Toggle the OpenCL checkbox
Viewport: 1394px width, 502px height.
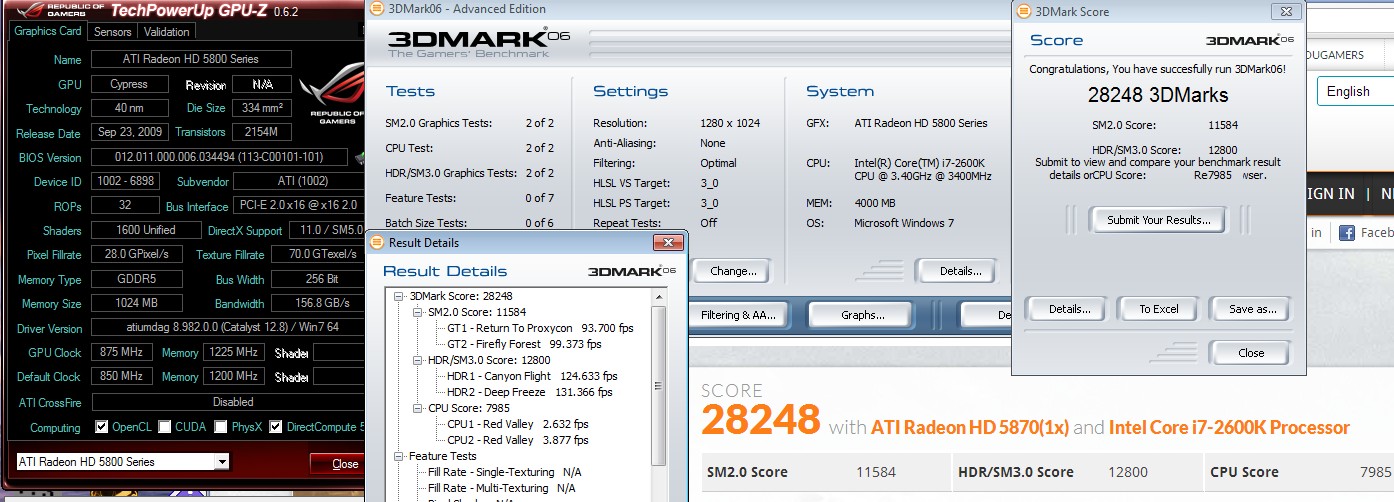tap(102, 427)
